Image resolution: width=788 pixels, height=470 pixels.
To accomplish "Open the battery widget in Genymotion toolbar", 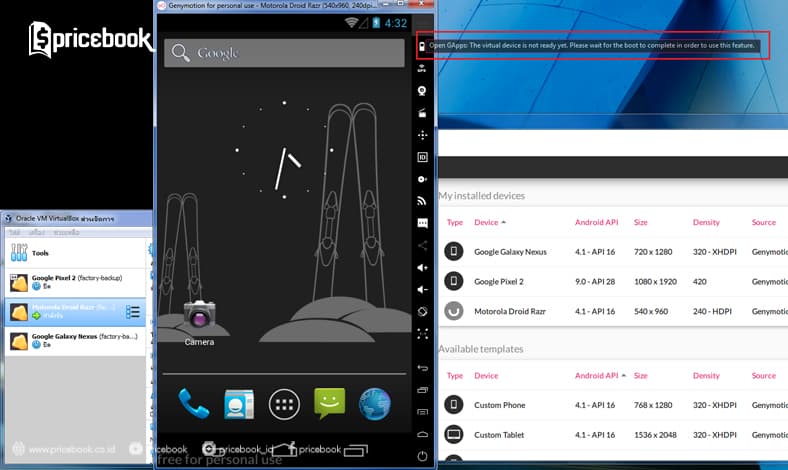I will [x=422, y=46].
